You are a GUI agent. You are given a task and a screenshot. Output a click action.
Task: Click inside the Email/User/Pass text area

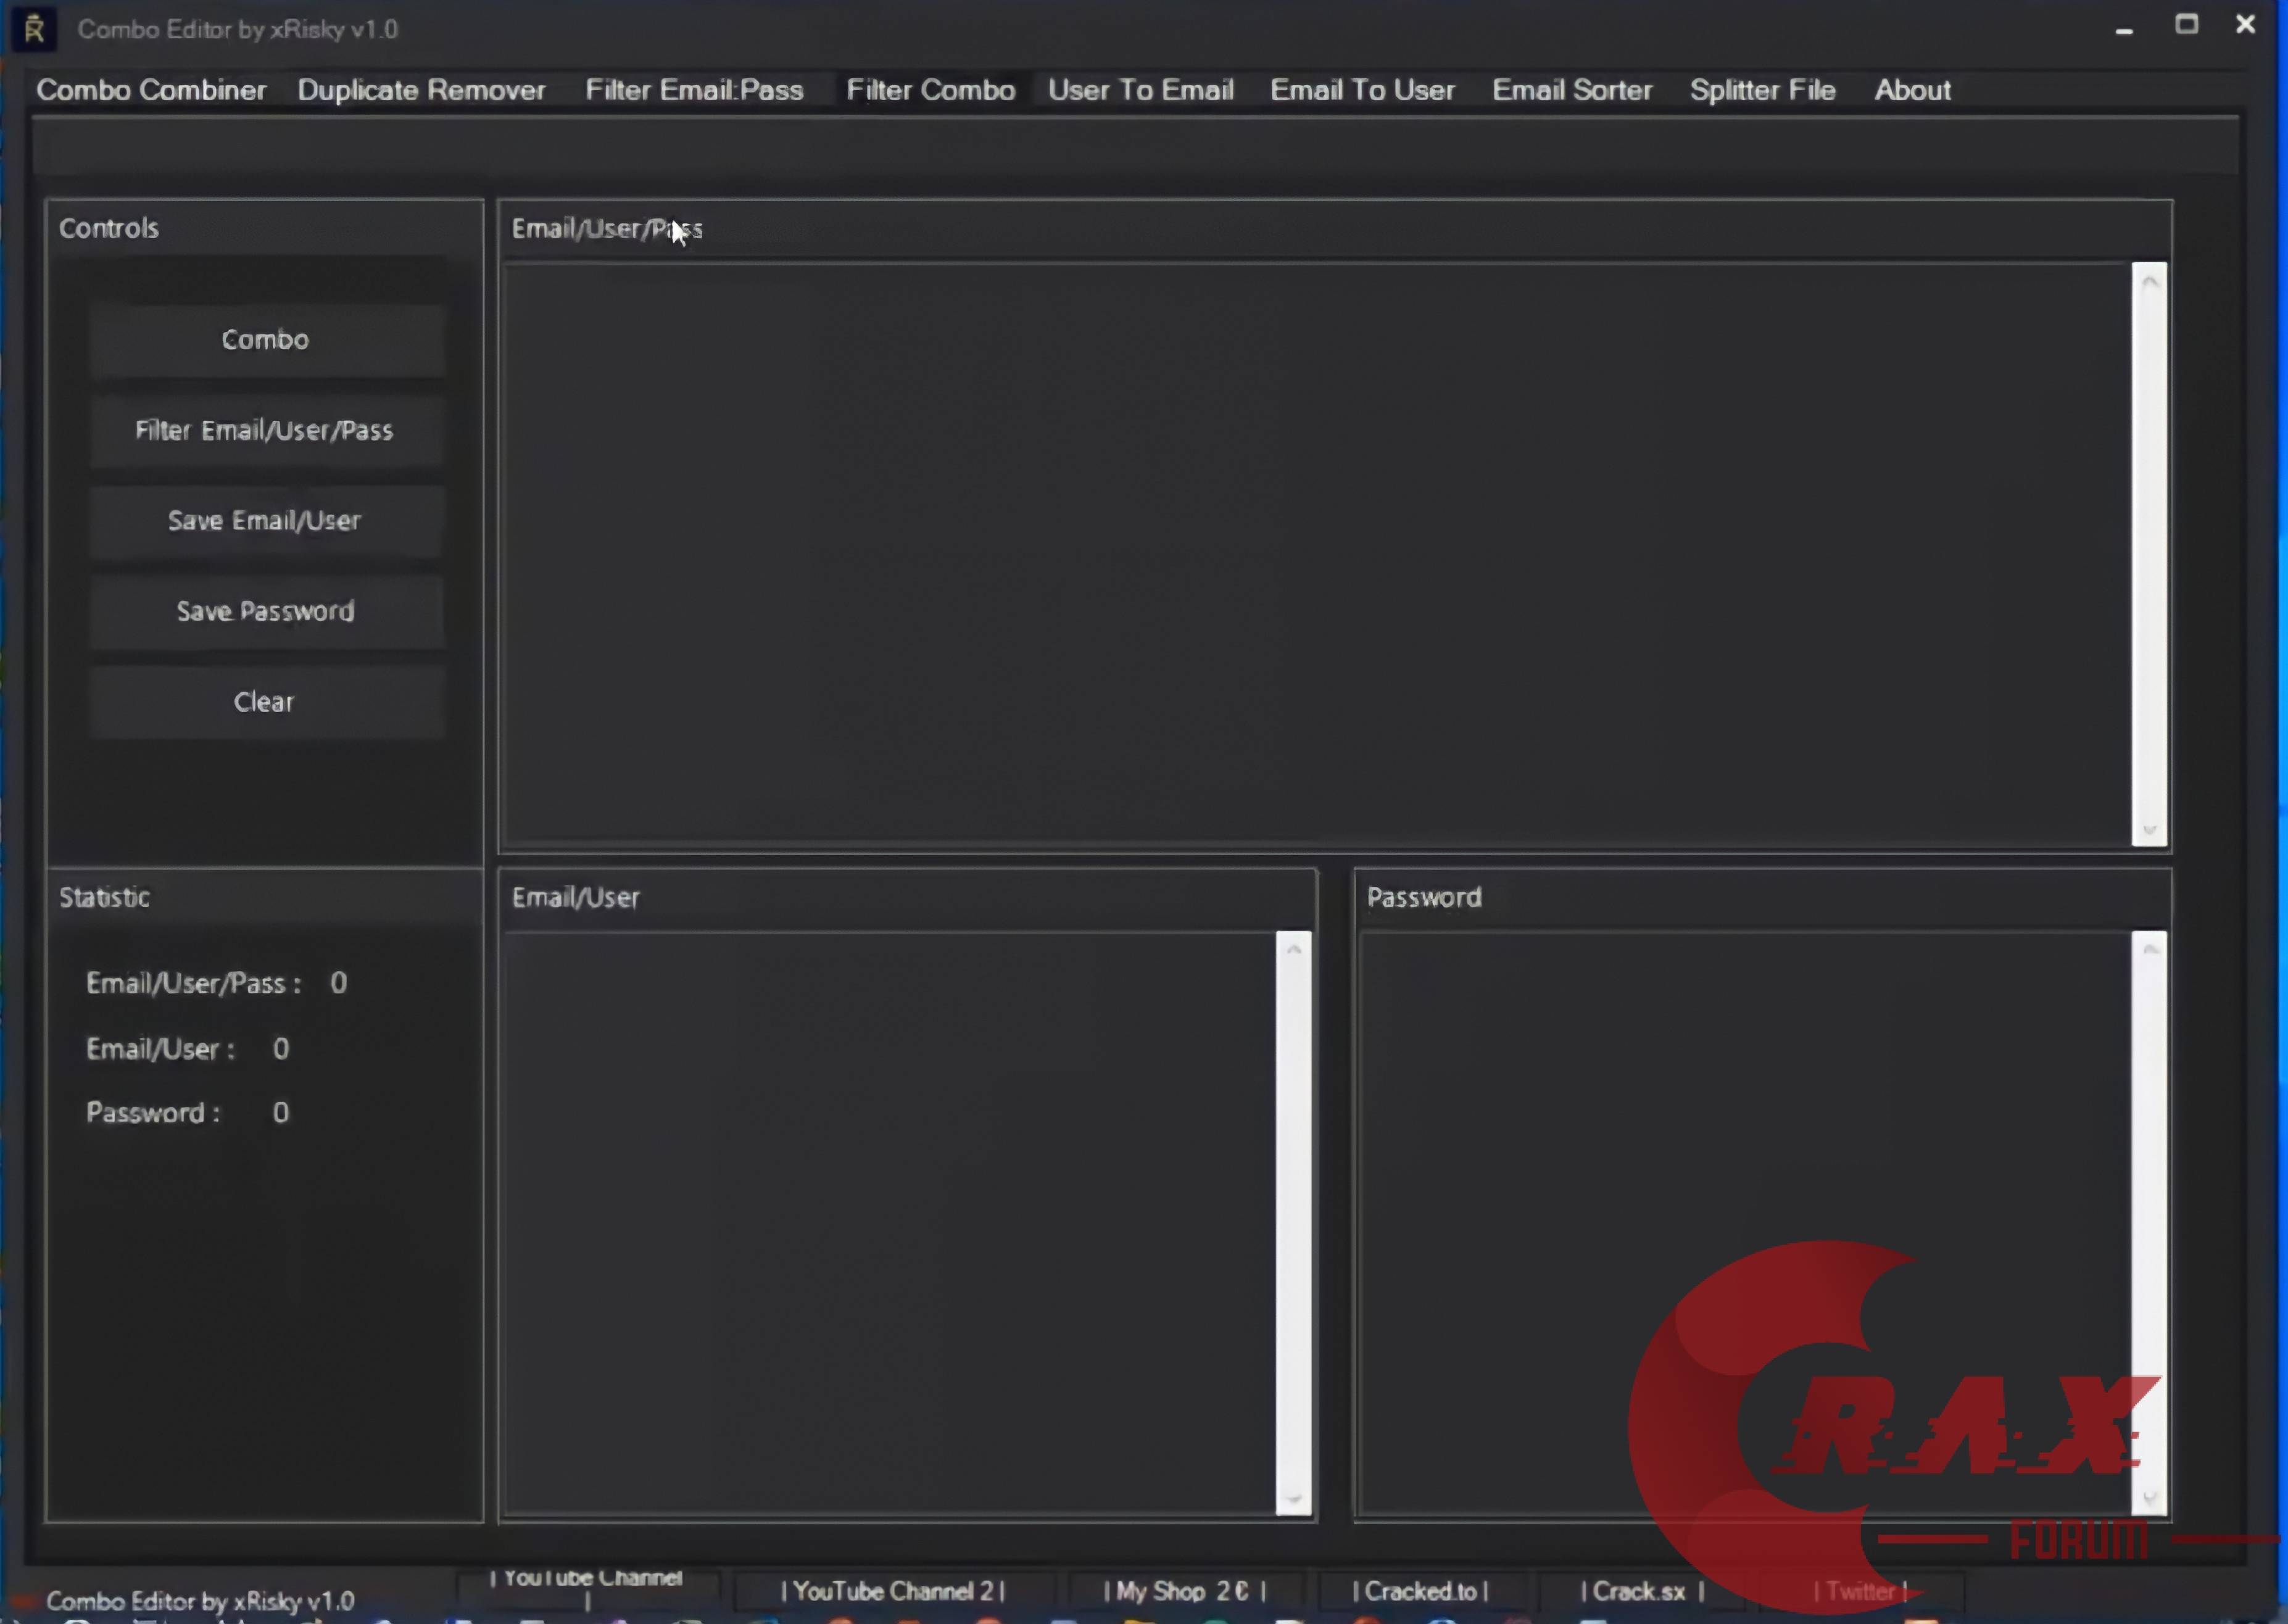pos(1315,555)
